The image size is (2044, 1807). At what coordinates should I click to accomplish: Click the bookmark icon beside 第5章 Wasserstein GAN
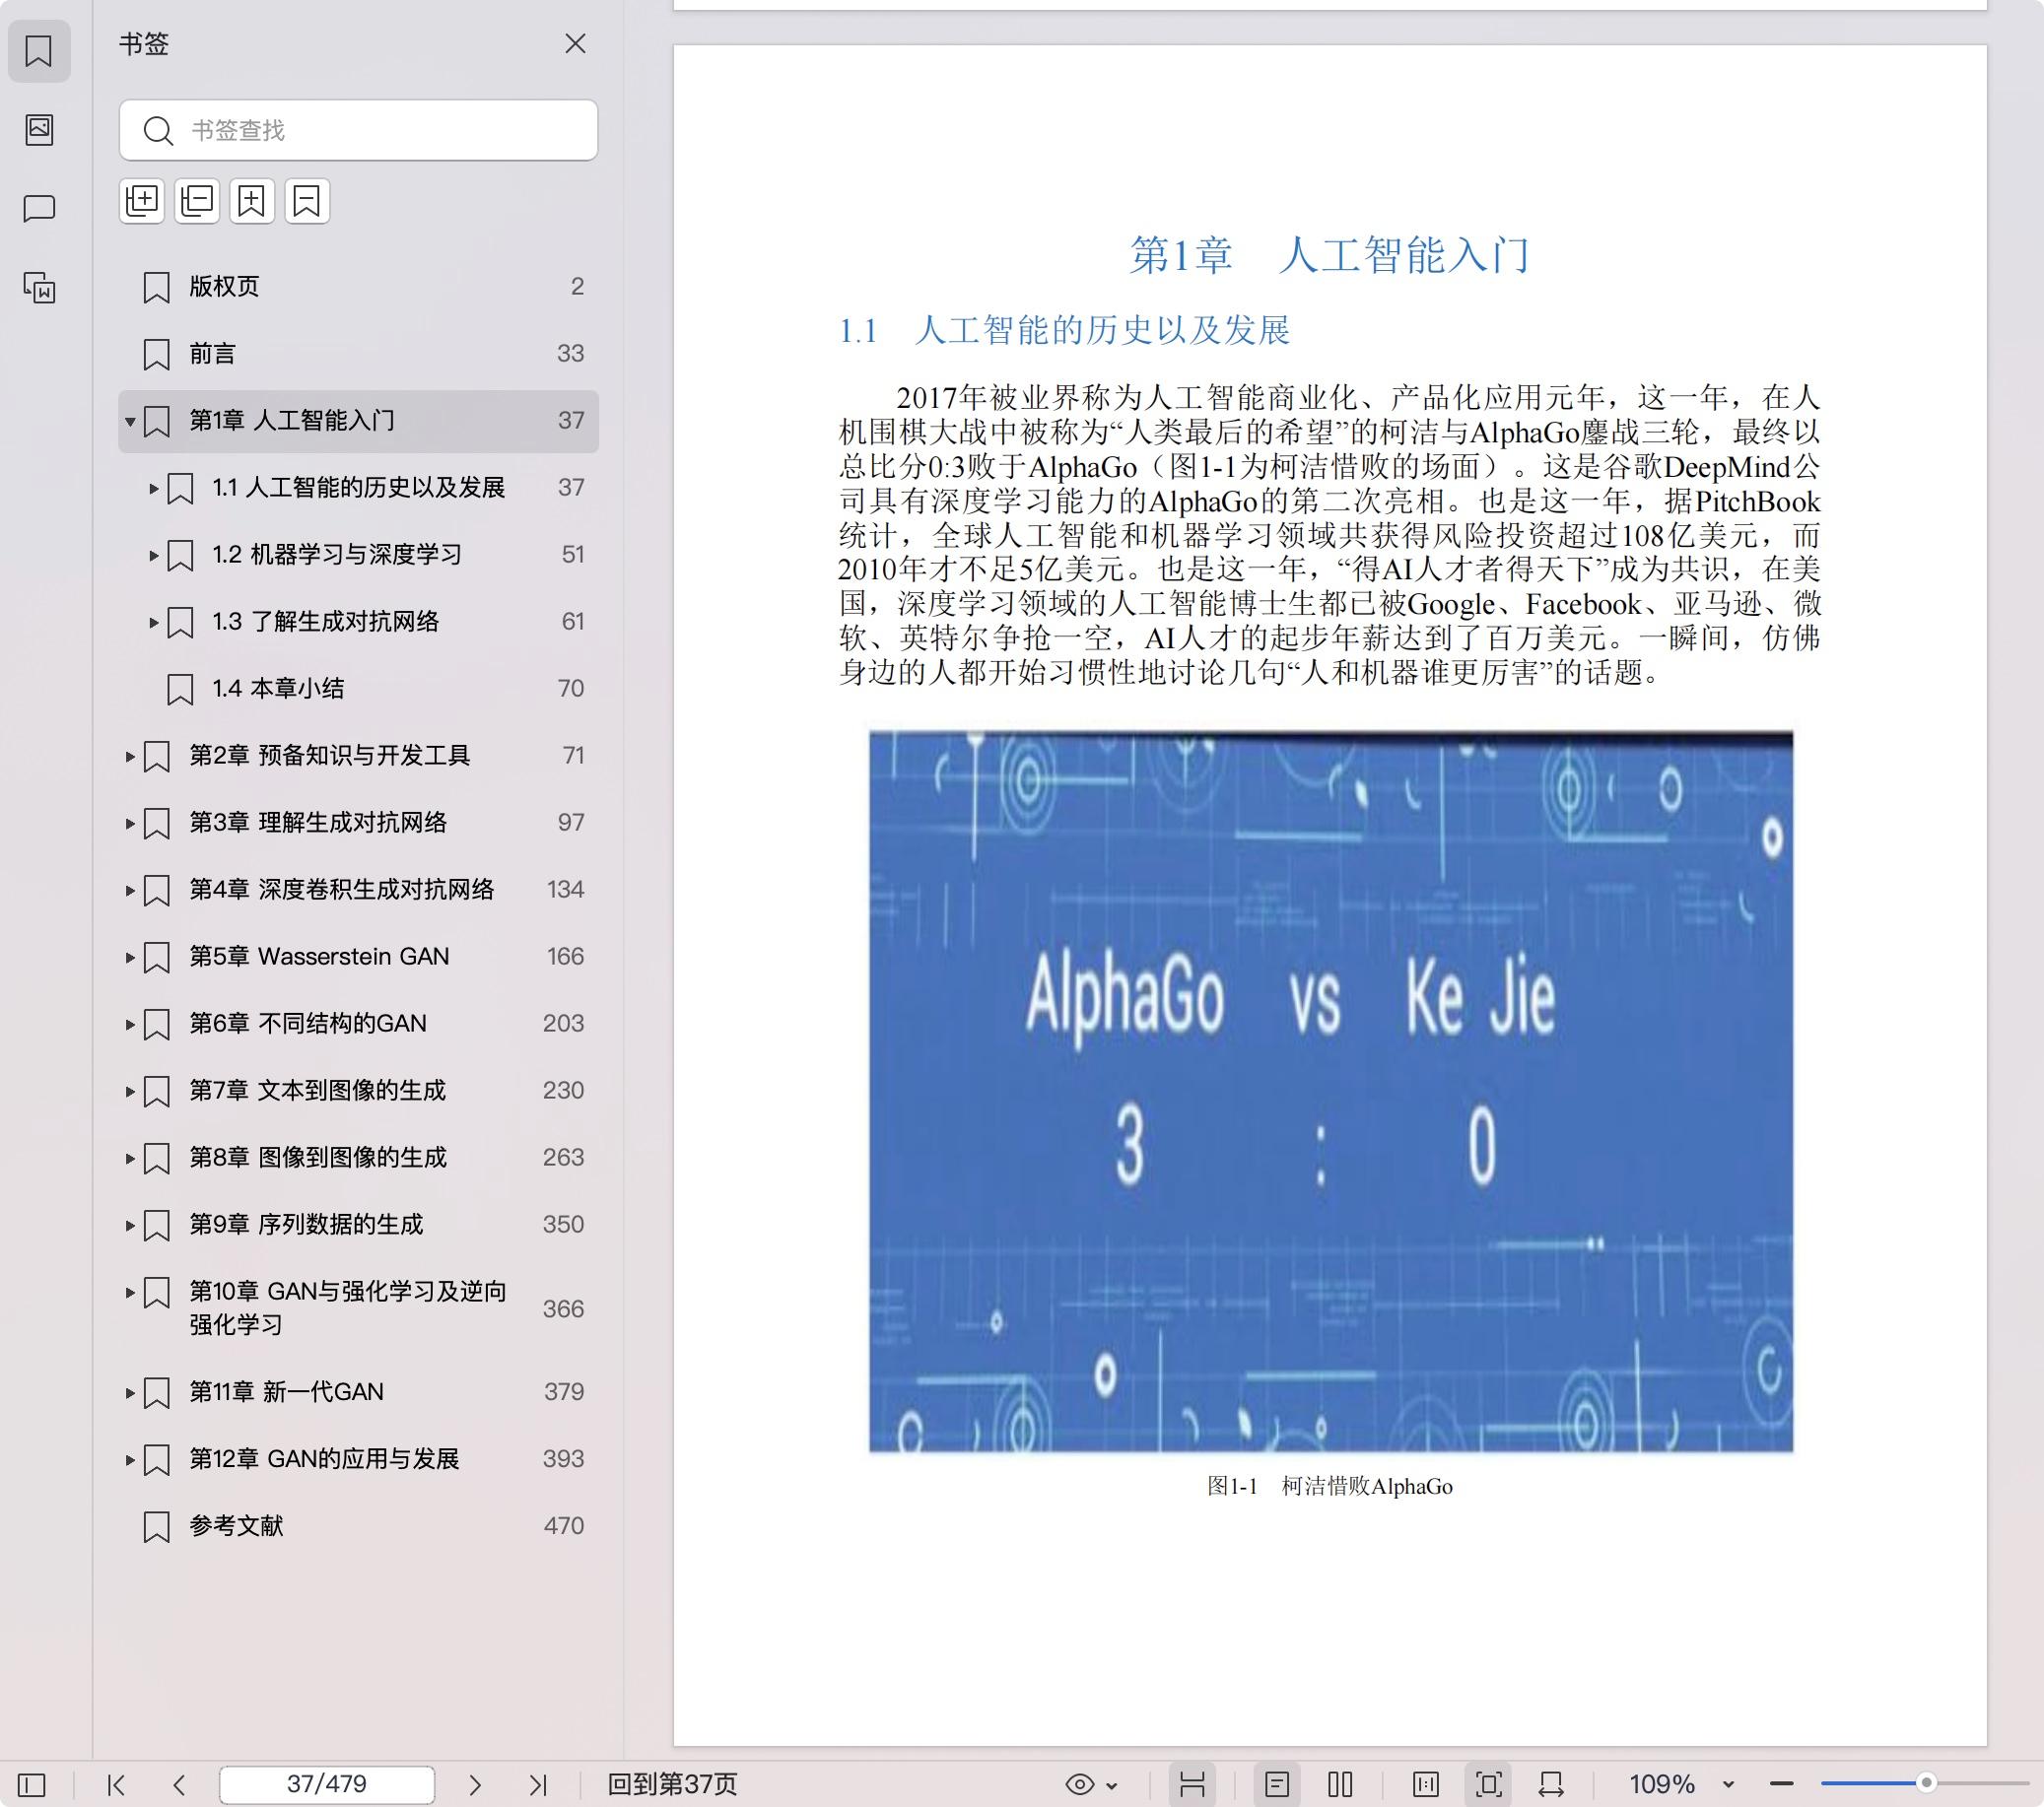point(157,957)
